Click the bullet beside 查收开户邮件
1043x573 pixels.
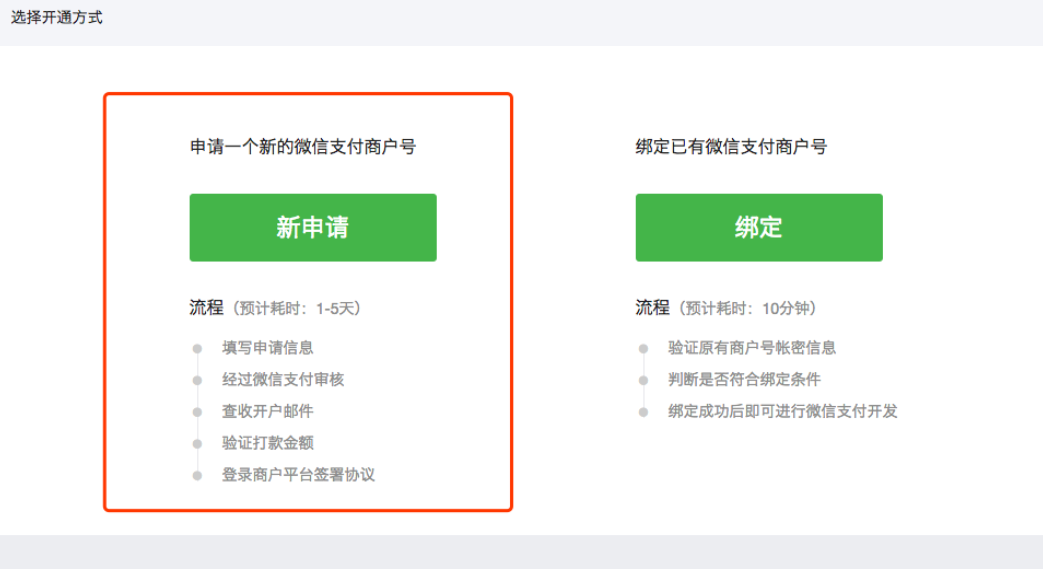point(197,412)
